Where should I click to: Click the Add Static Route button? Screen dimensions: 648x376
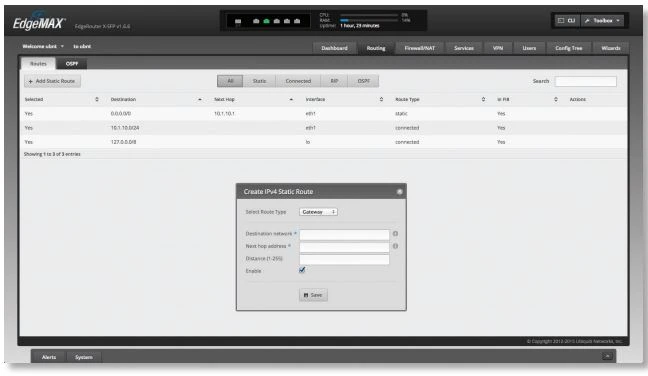coord(52,81)
